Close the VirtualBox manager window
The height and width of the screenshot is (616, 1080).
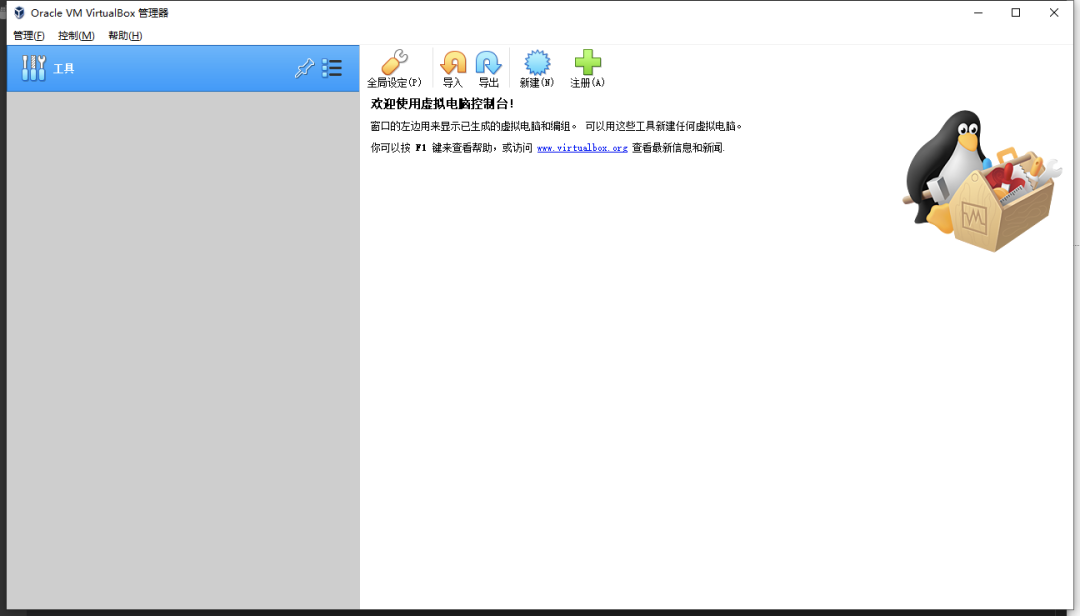click(x=1054, y=12)
